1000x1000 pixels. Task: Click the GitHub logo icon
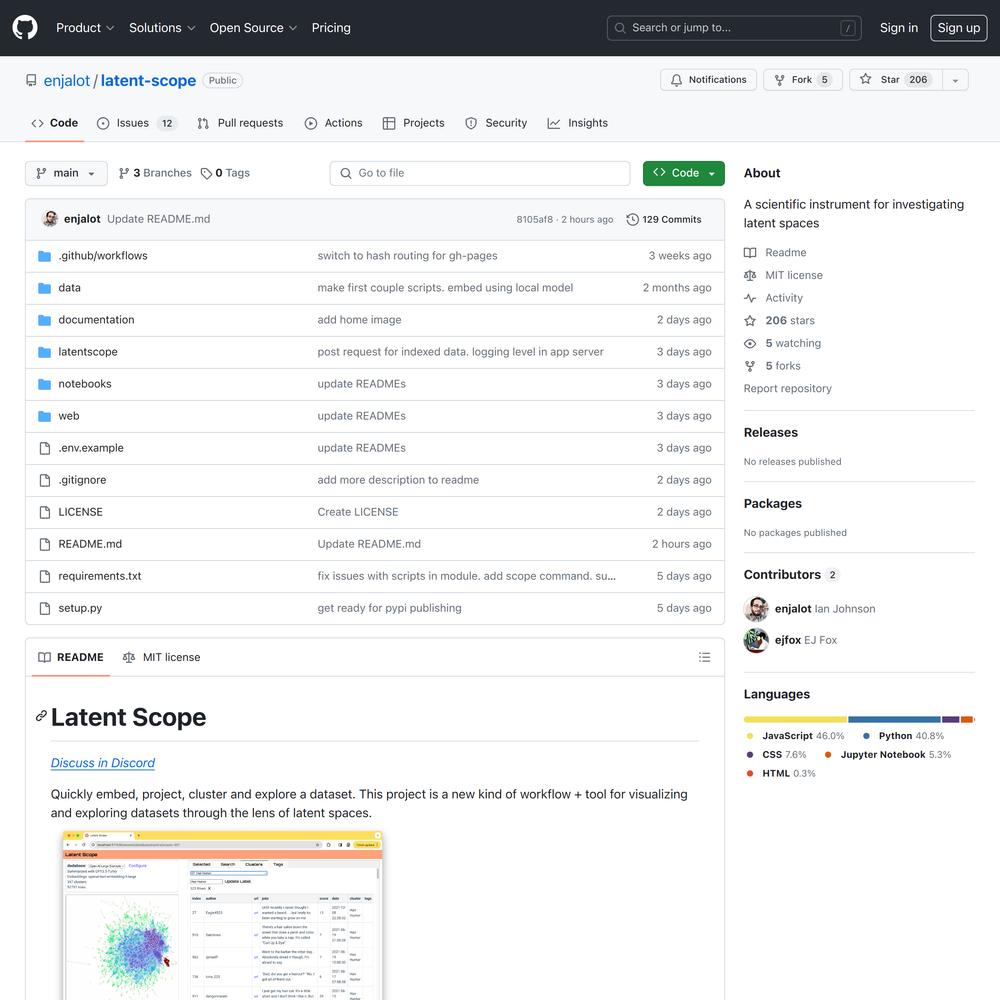pos(25,27)
